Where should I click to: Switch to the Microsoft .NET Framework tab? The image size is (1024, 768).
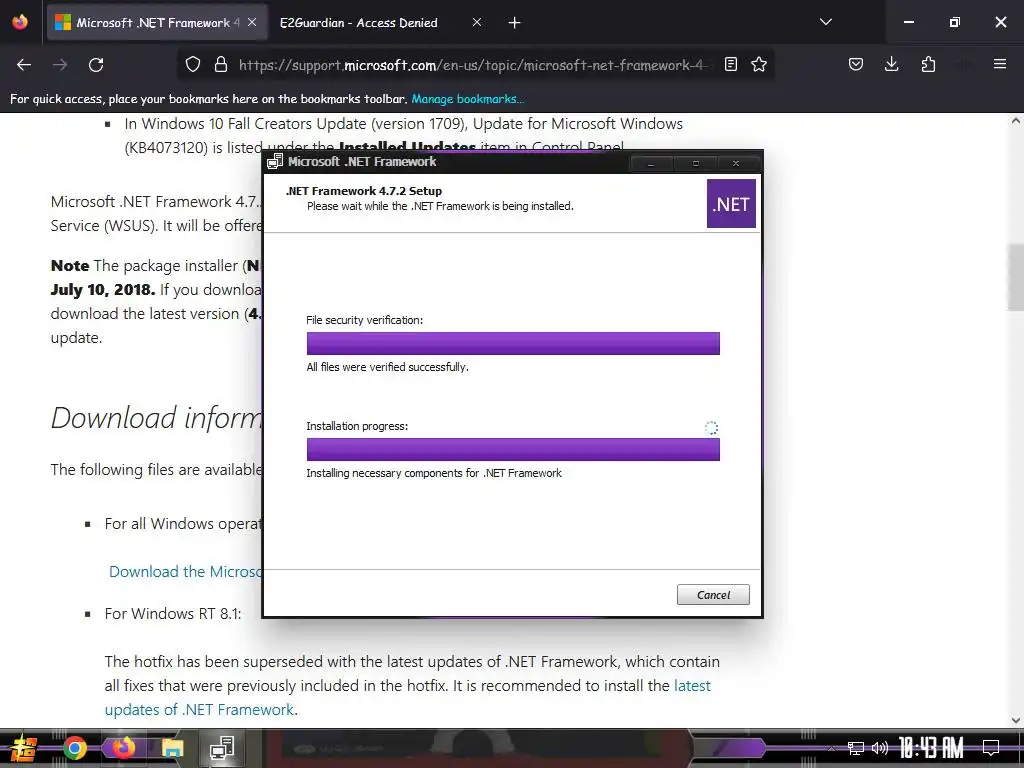click(157, 23)
